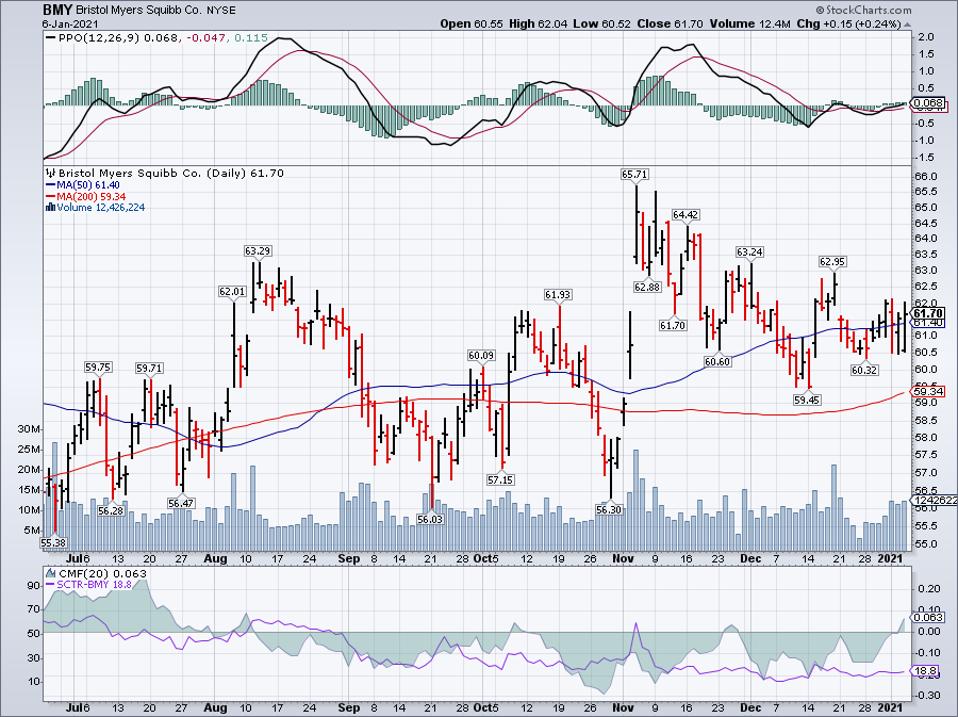Click the CMF(20) 0.063 legend label
This screenshot has height=717, width=958.
[x=103, y=573]
